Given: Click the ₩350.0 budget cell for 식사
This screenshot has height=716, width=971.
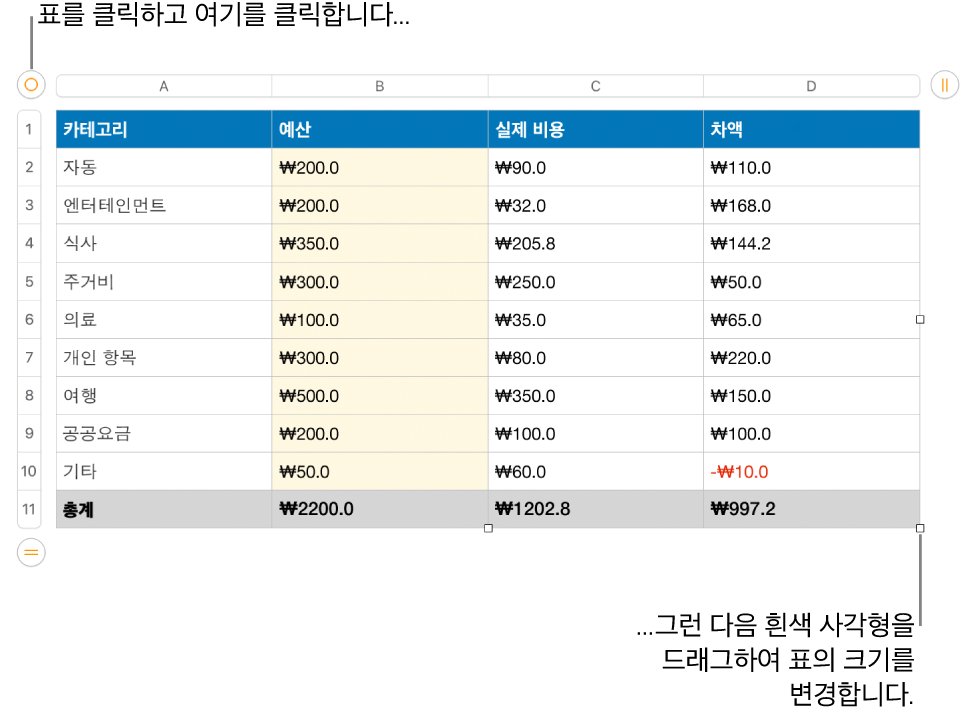Looking at the screenshot, I should pyautogui.click(x=380, y=243).
